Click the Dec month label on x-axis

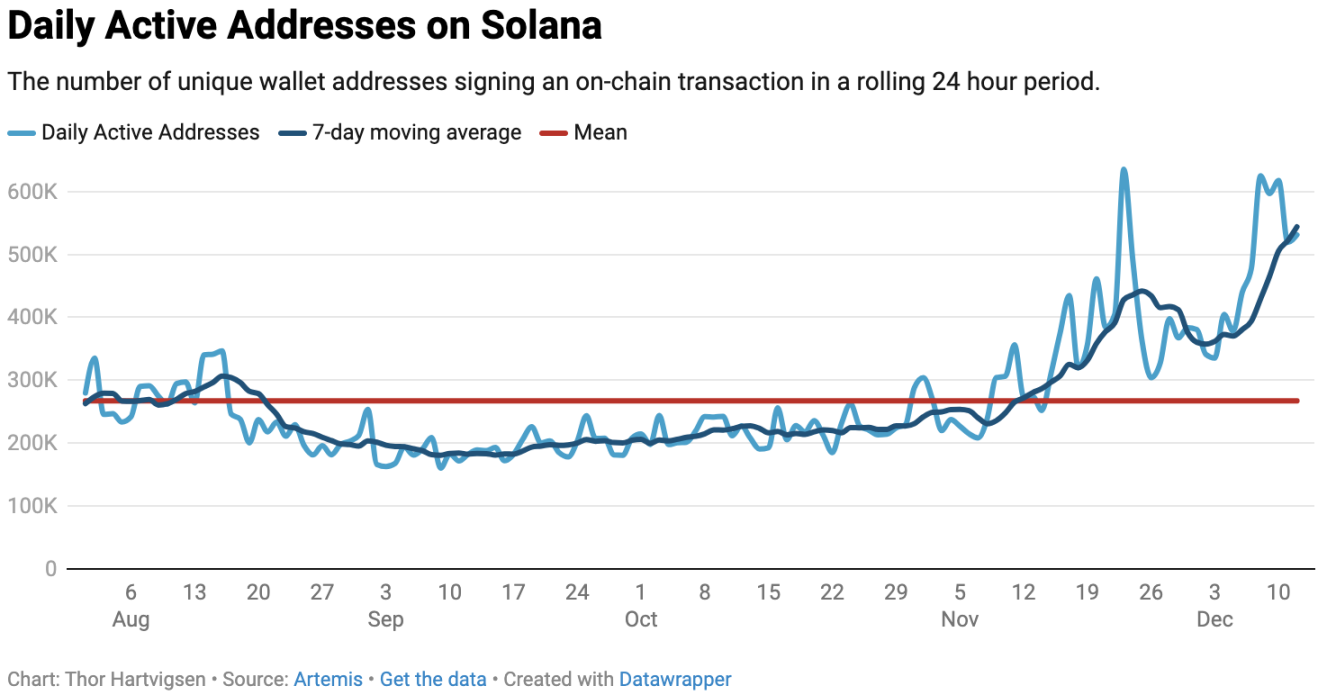pos(1215,620)
